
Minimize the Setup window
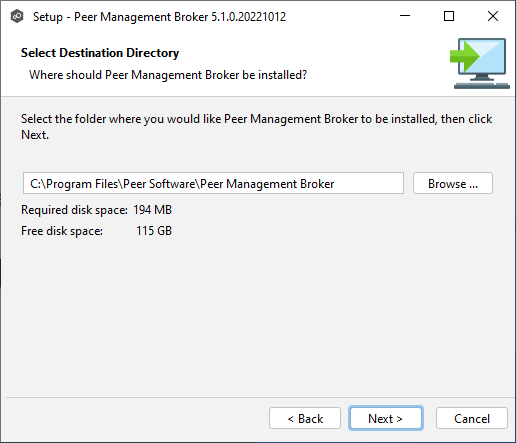[x=405, y=16]
